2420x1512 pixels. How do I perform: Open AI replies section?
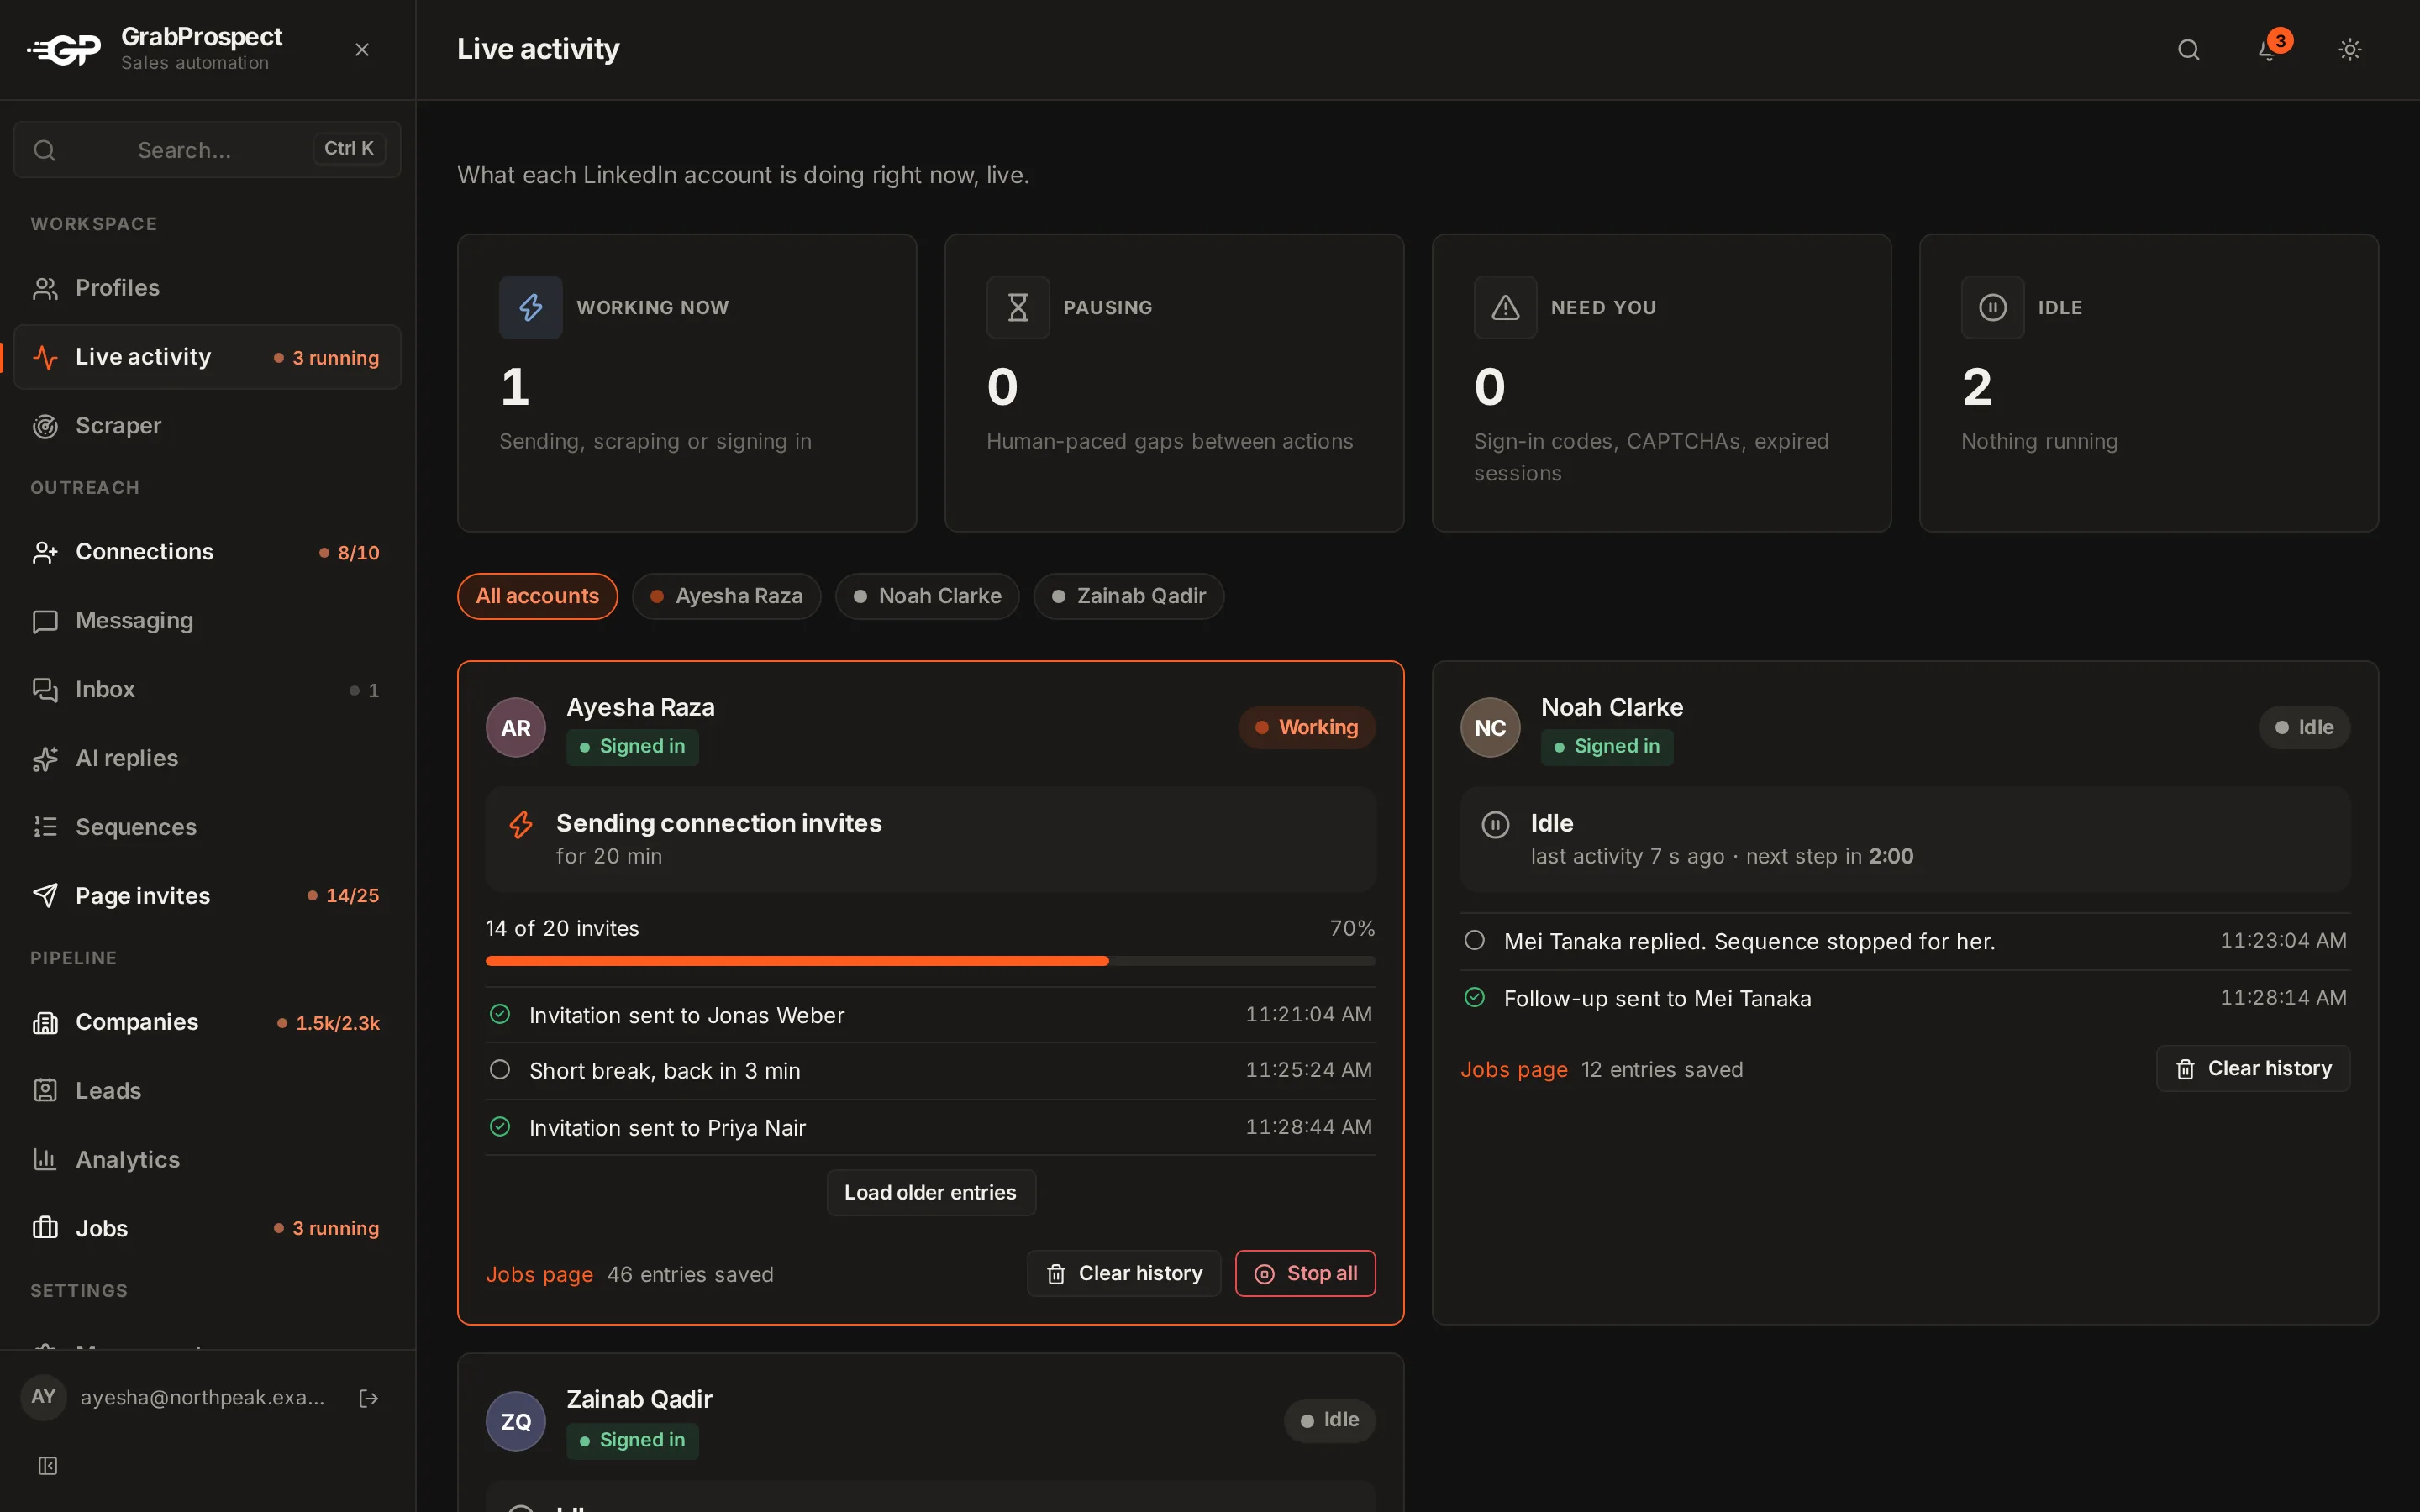coord(207,759)
